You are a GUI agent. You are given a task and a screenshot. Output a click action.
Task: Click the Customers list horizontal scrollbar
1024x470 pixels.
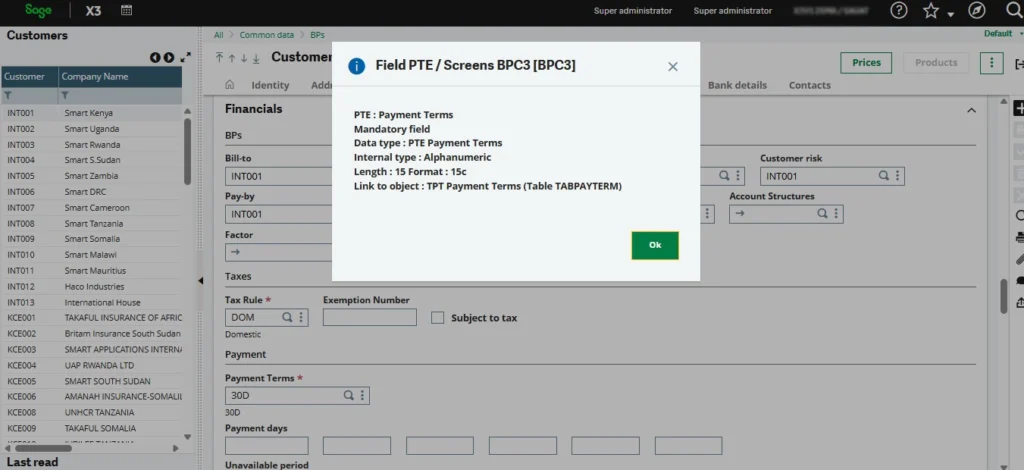tap(43, 448)
